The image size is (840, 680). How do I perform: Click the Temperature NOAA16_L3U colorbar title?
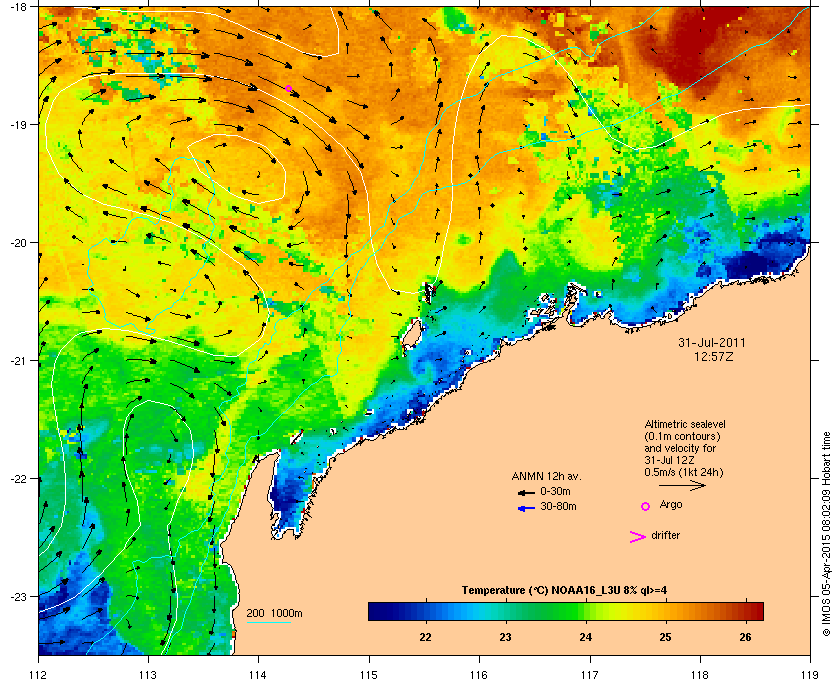point(564,591)
